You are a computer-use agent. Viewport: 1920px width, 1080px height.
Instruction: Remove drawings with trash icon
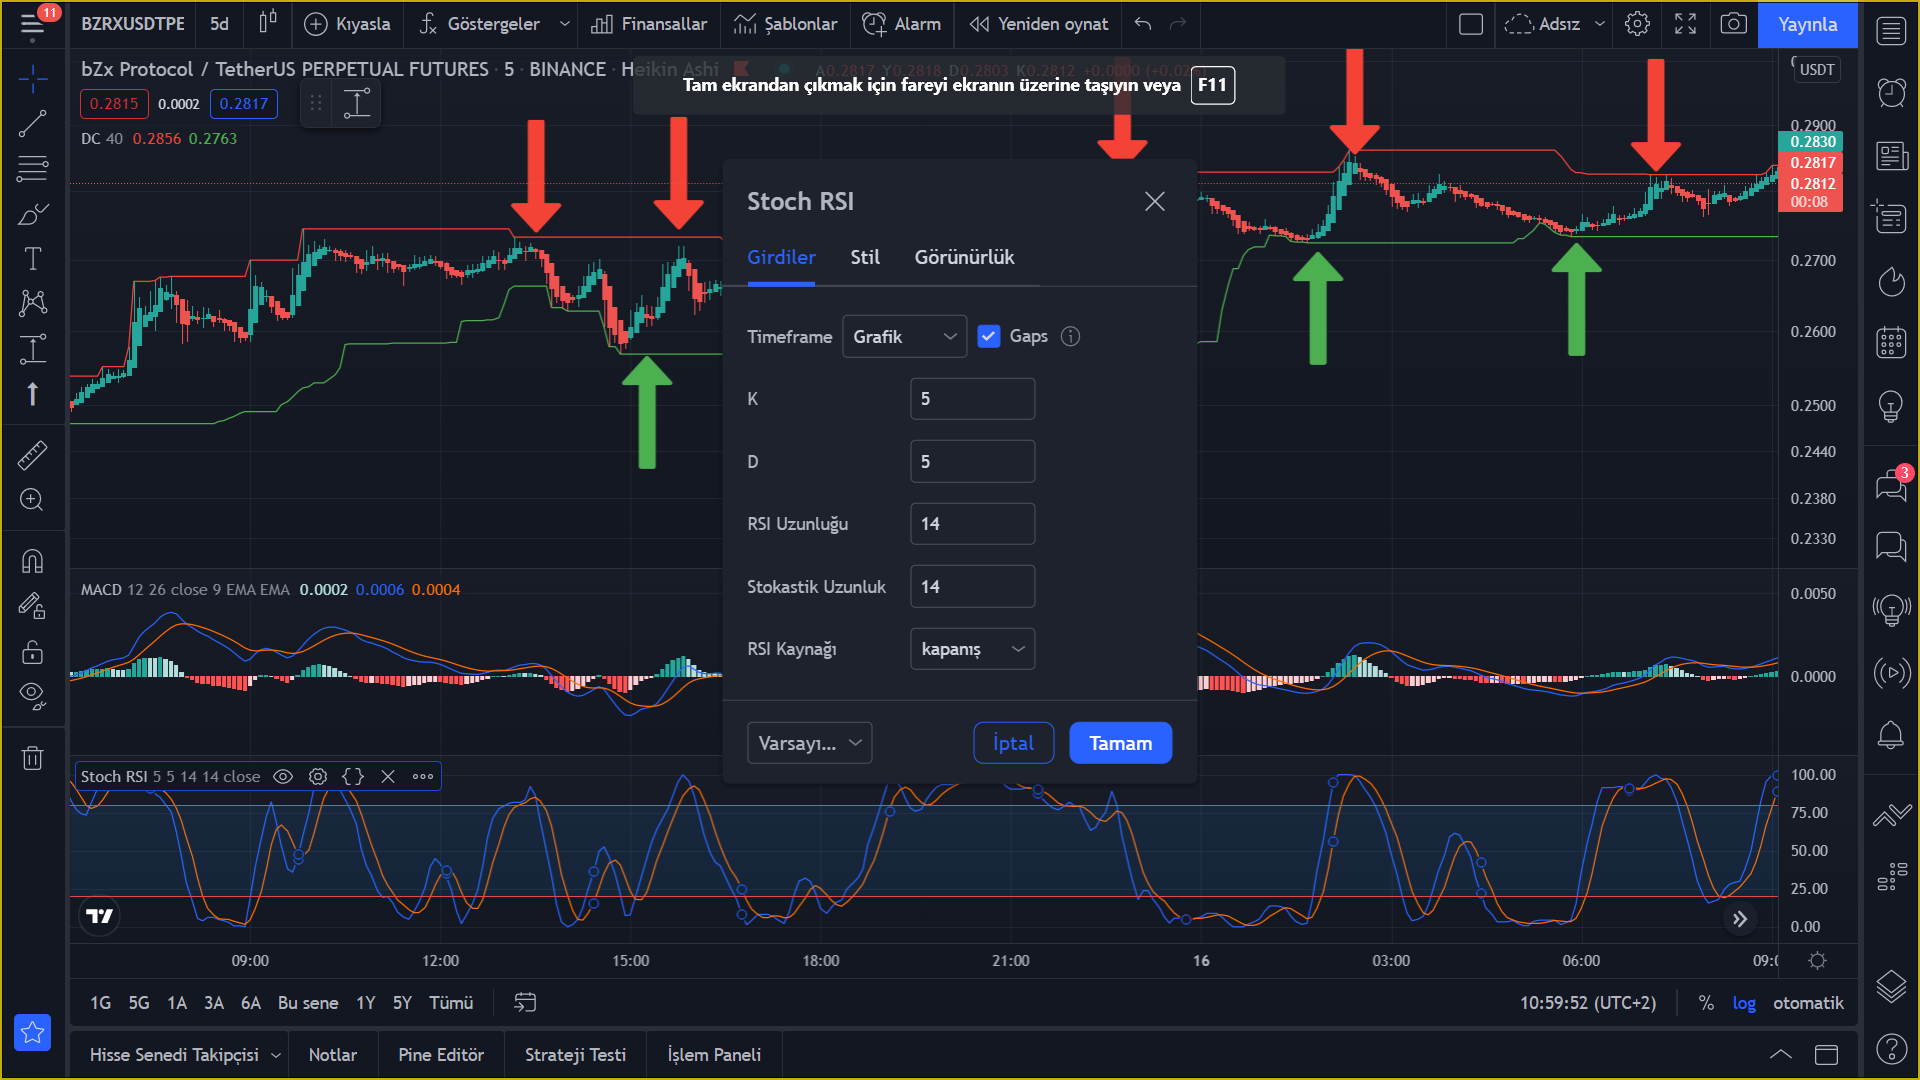click(x=32, y=758)
